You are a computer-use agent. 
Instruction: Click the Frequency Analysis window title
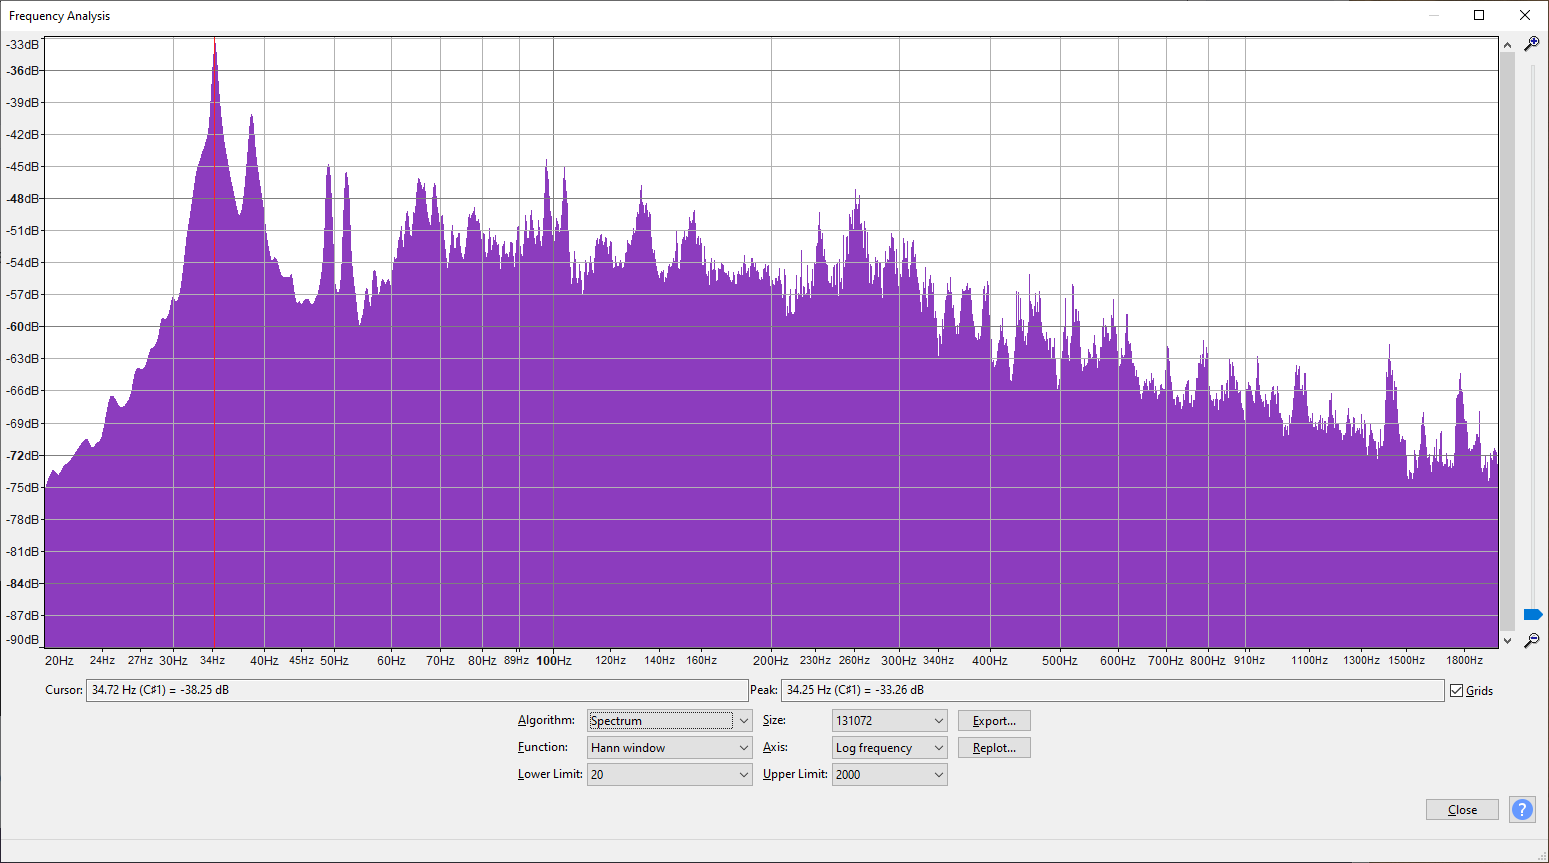[x=59, y=16]
